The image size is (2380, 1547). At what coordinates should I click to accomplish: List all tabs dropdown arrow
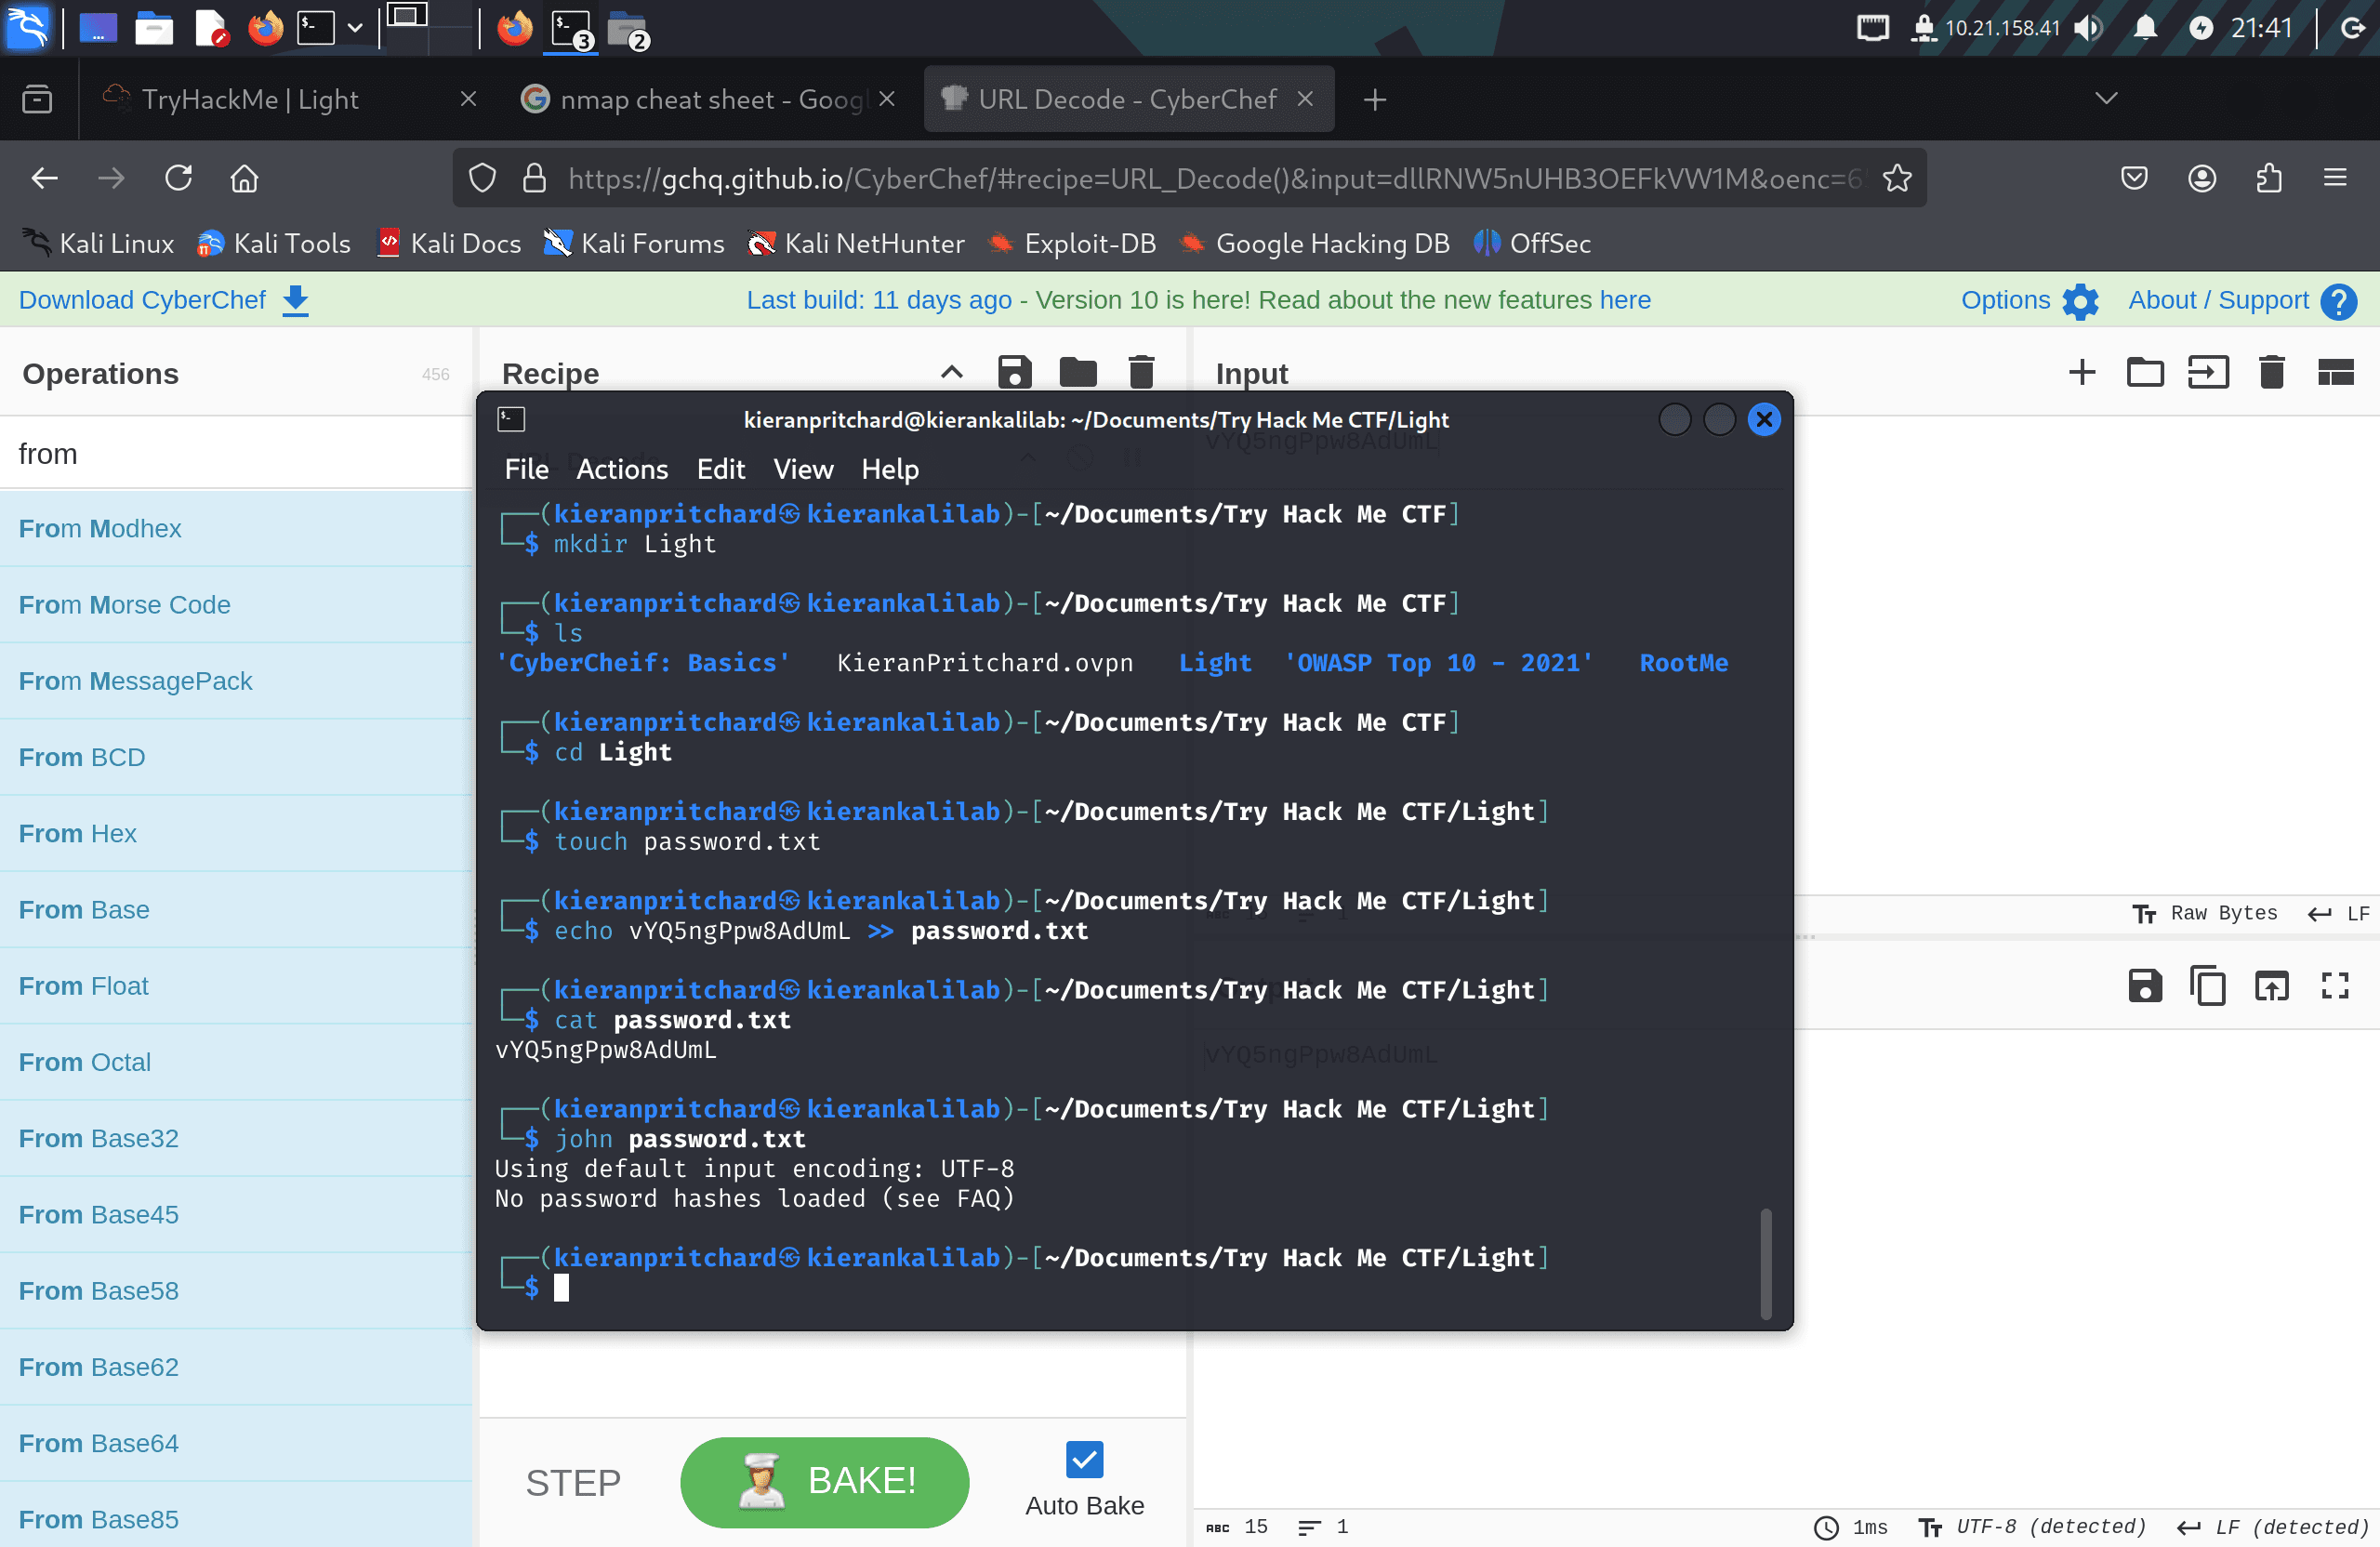2105,98
